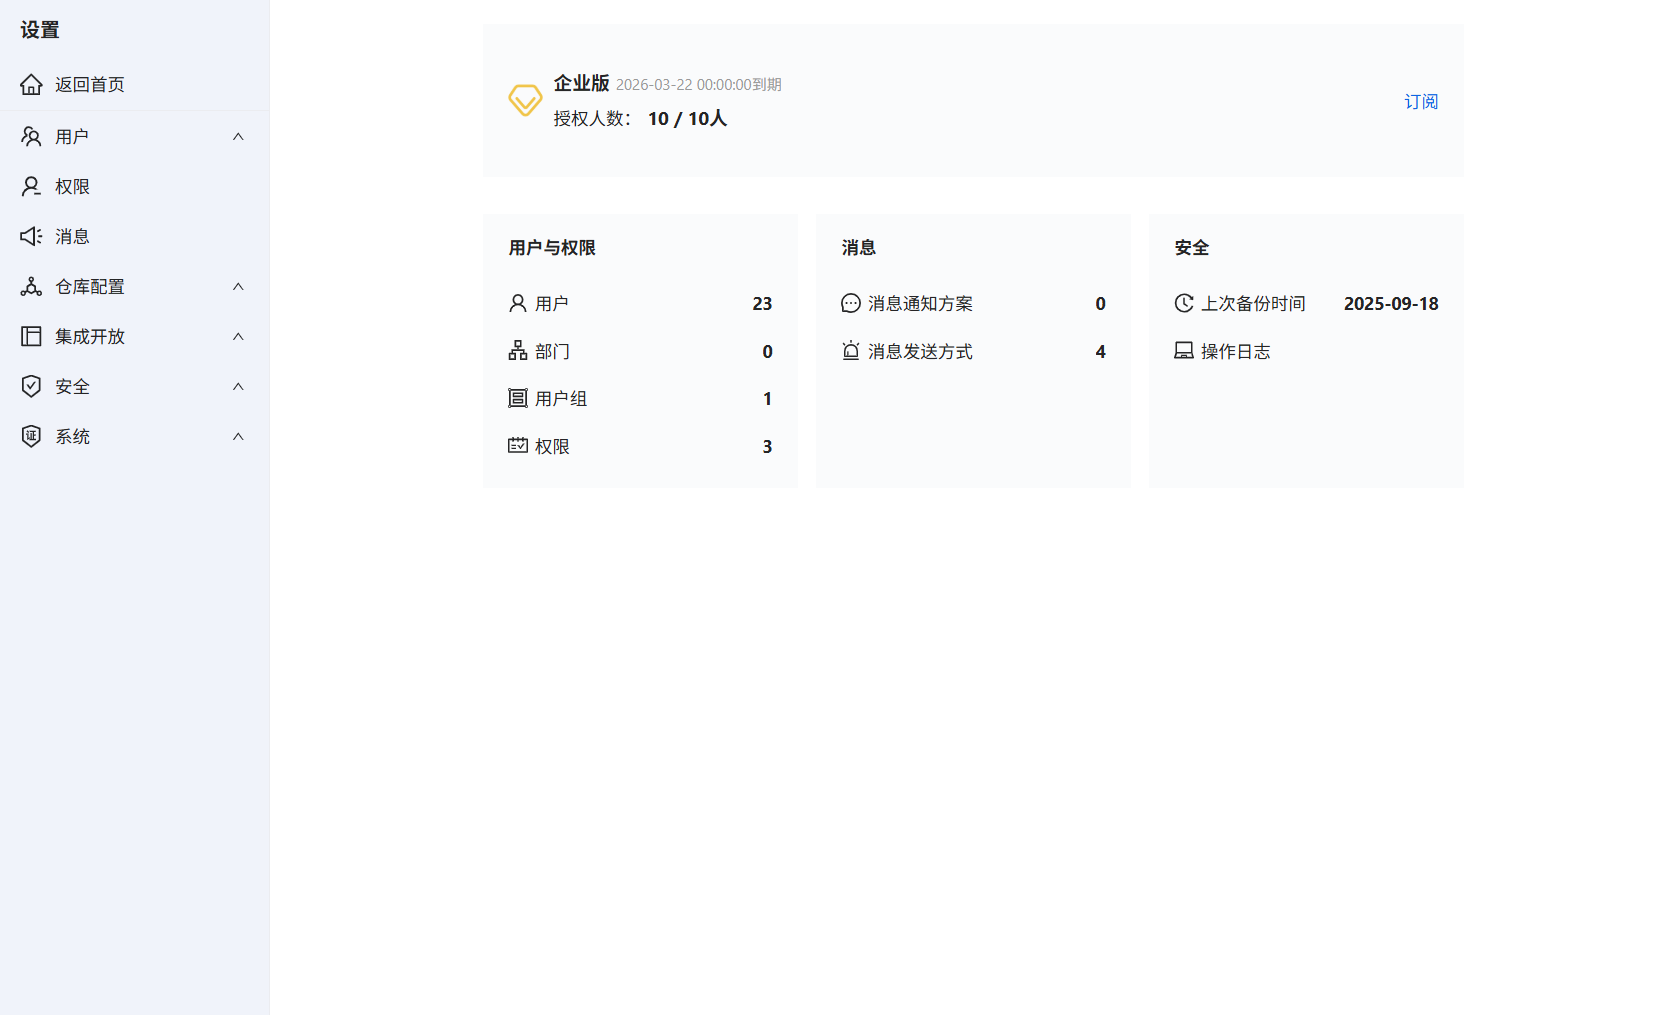Click the 权限 person icon in sidebar

(x=31, y=186)
